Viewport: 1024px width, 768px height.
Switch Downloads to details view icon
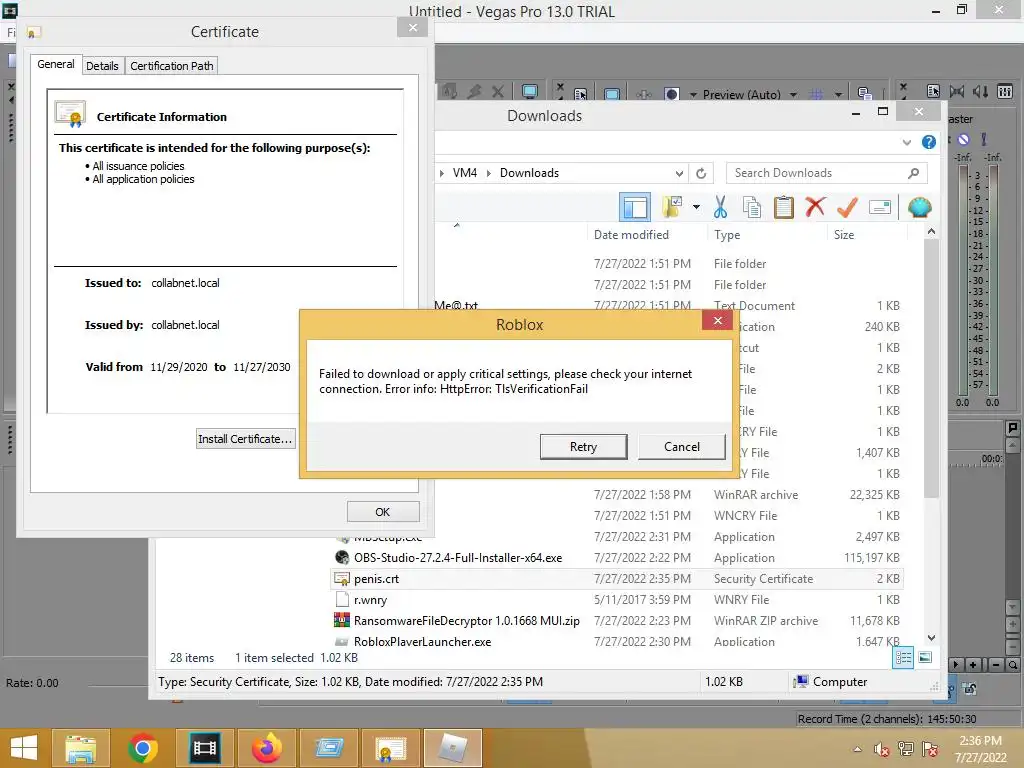click(903, 658)
